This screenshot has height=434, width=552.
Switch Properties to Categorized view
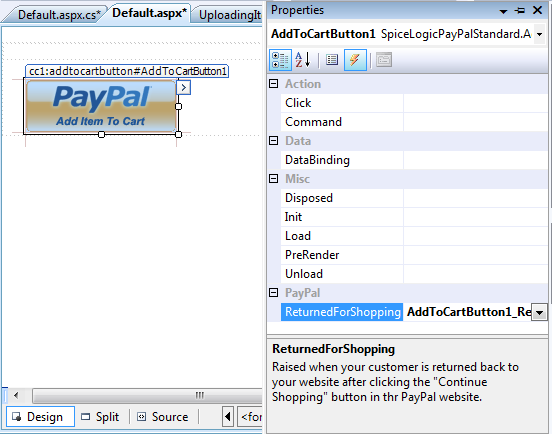pyautogui.click(x=280, y=60)
